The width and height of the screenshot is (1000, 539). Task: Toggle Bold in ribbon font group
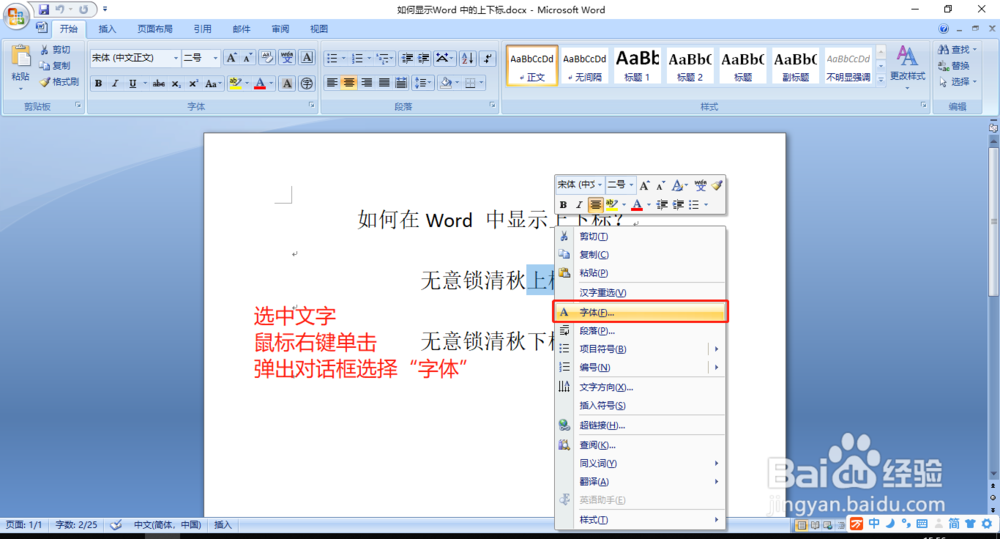tap(98, 84)
